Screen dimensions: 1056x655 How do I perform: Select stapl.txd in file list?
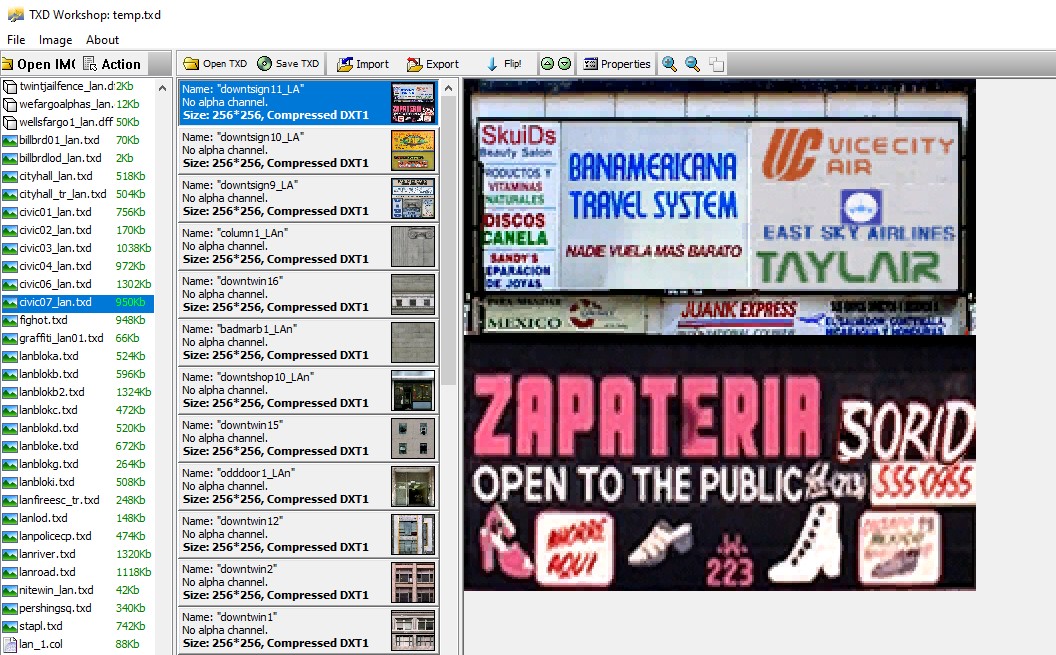tap(77, 626)
